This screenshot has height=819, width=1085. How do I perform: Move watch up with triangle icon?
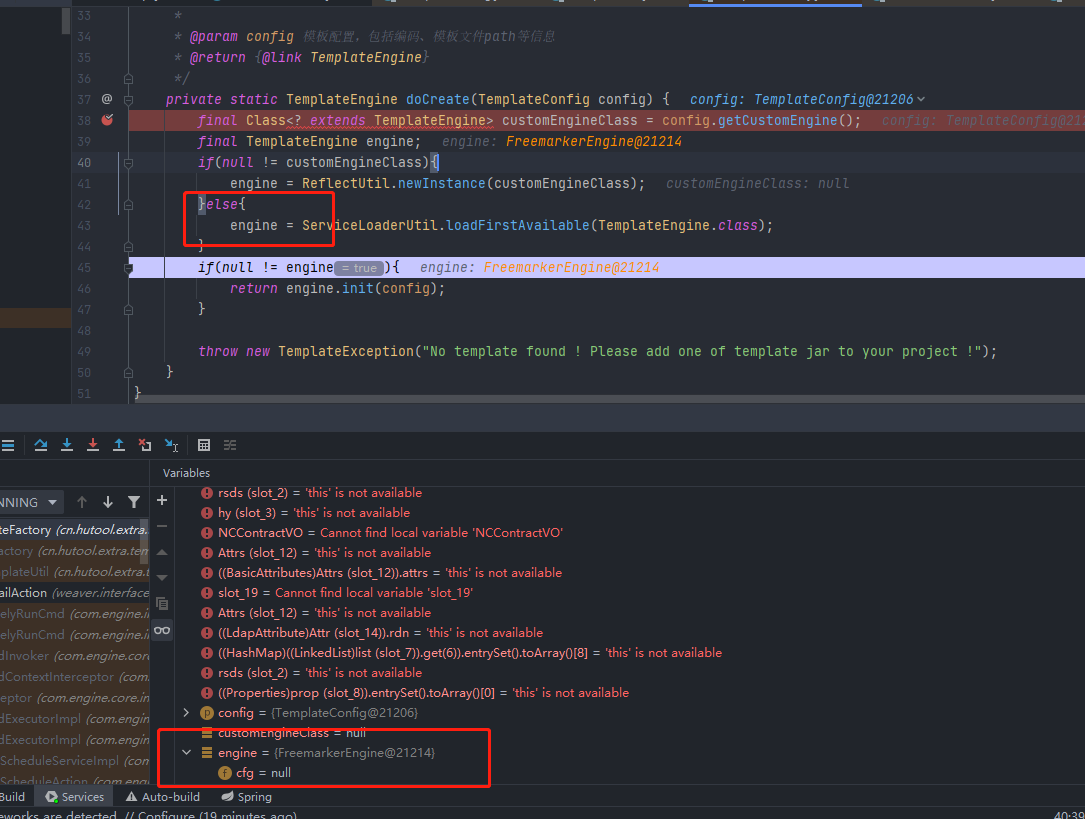(162, 552)
